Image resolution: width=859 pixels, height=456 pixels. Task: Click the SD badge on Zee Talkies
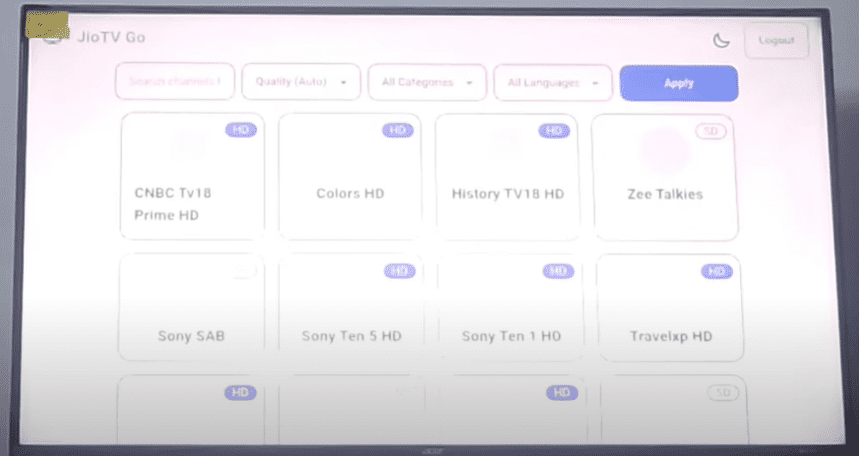click(711, 132)
